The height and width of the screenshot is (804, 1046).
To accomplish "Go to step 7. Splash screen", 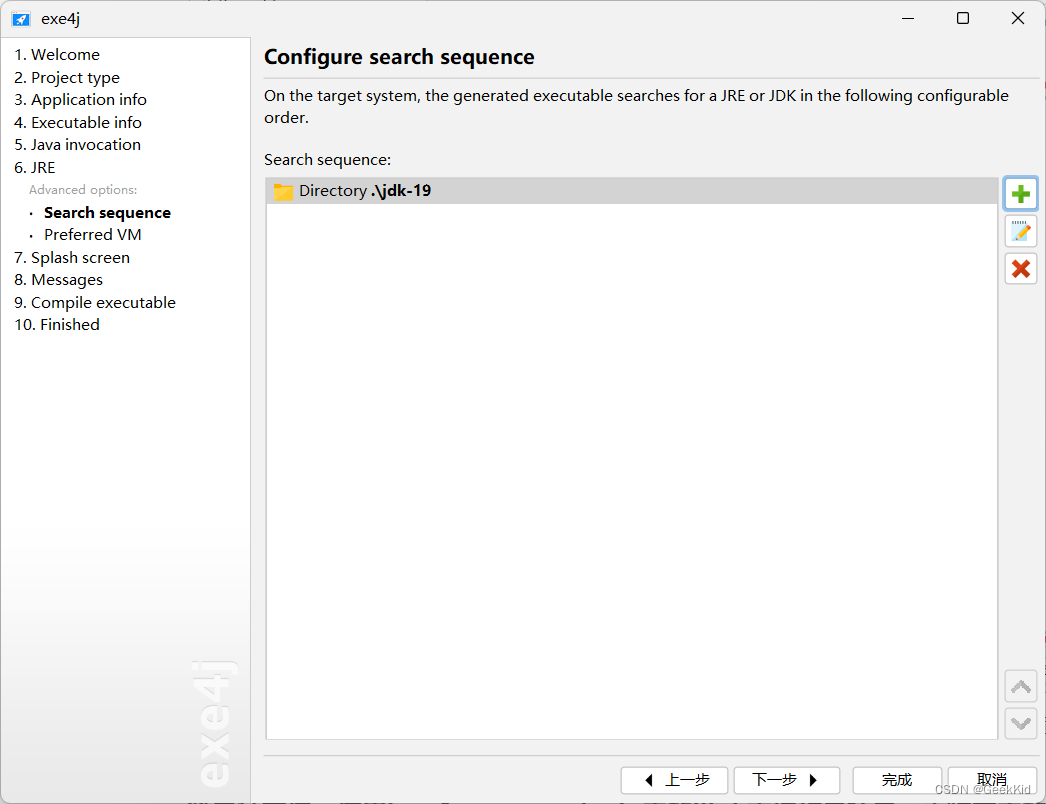I will point(72,258).
